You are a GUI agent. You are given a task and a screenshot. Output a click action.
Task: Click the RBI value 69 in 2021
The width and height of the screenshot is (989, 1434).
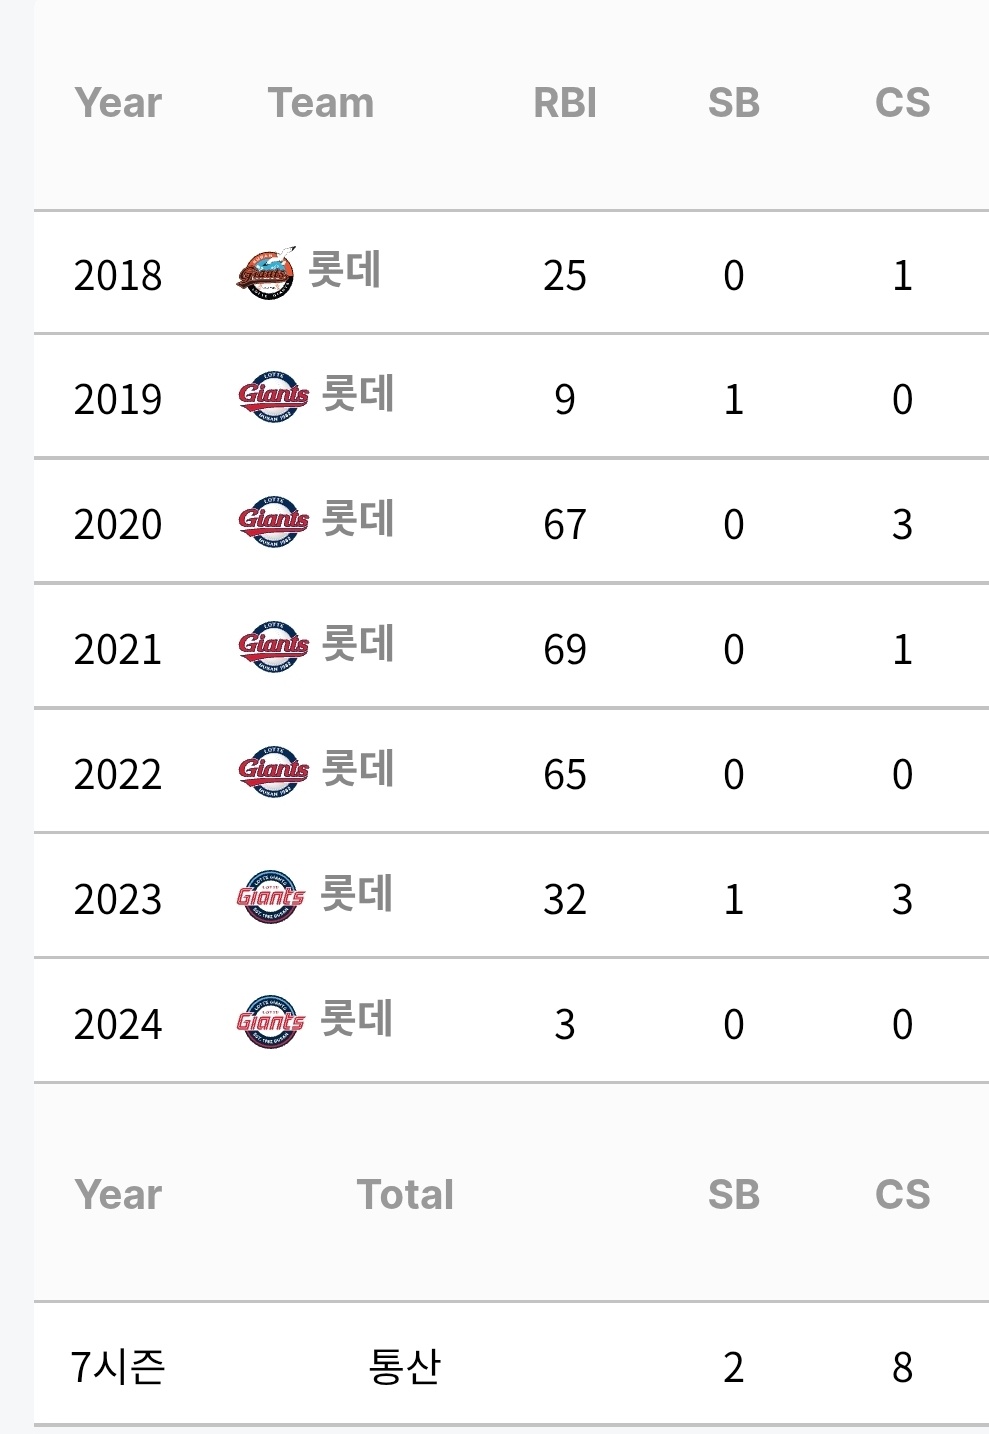click(x=565, y=649)
